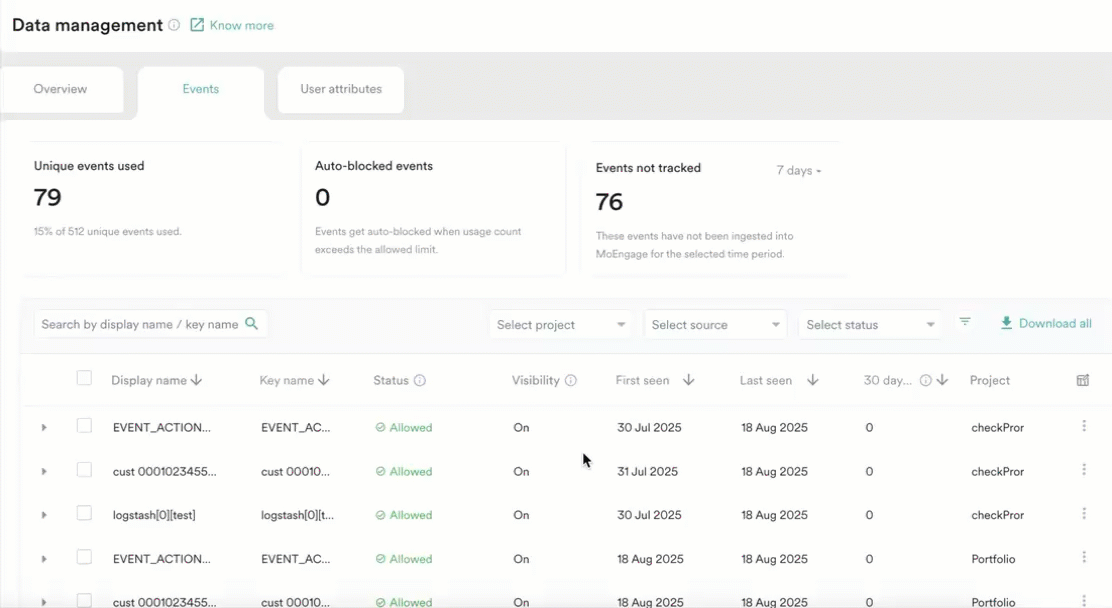Expand the logstash[0][test] row
This screenshot has width=1112, height=608.
coord(44,515)
